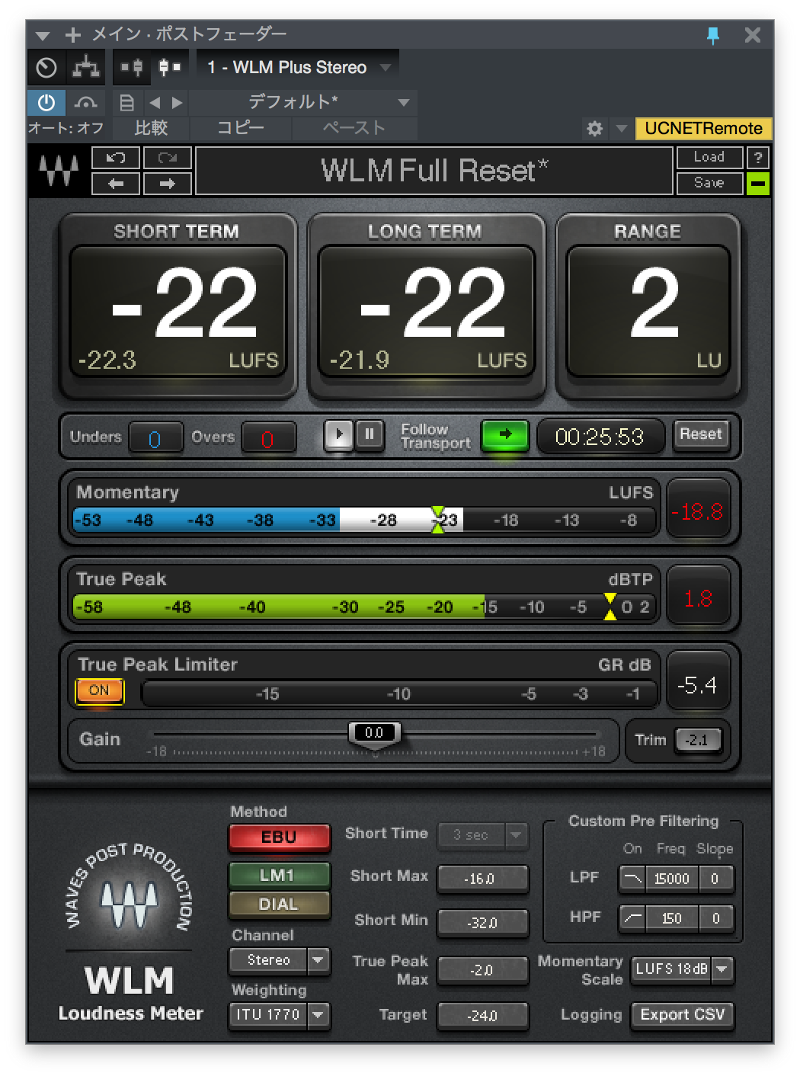This screenshot has width=800, height=1076.
Task: Click the WLM Full Reset preset name
Action: coord(434,171)
